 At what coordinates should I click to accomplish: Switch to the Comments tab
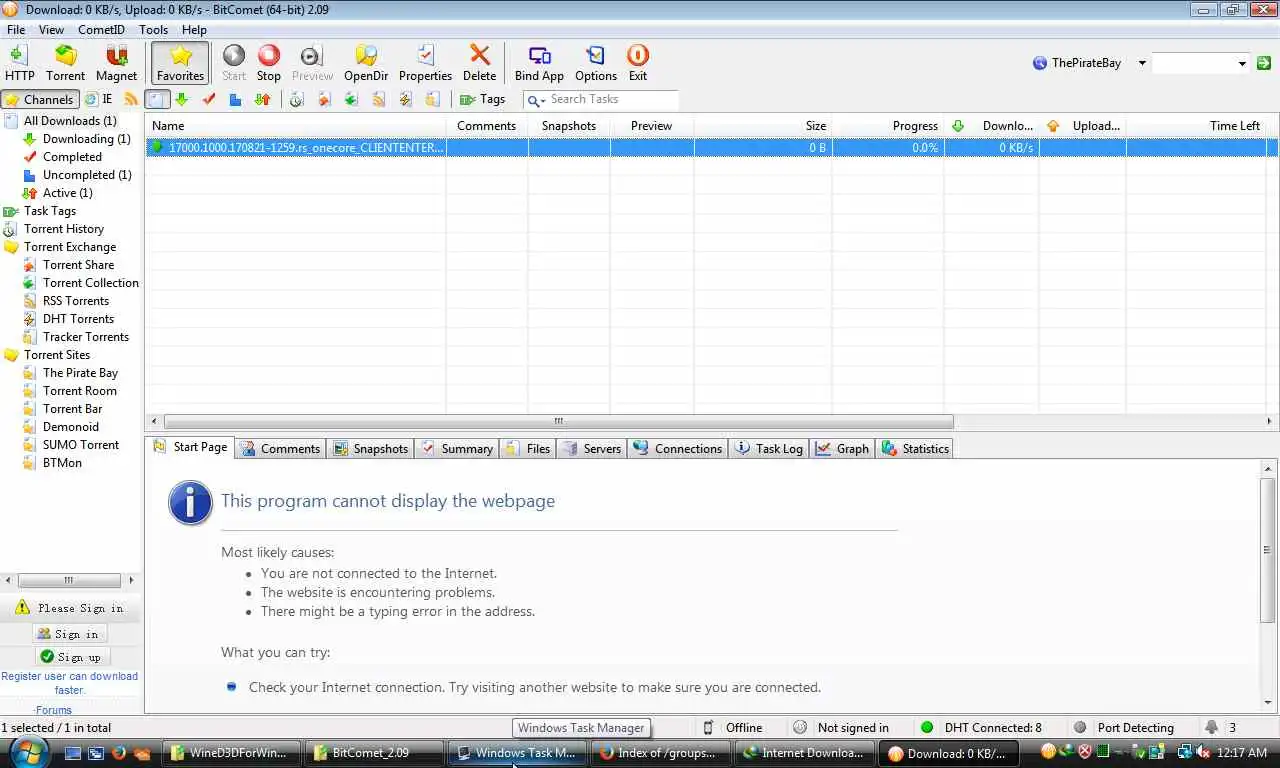280,449
